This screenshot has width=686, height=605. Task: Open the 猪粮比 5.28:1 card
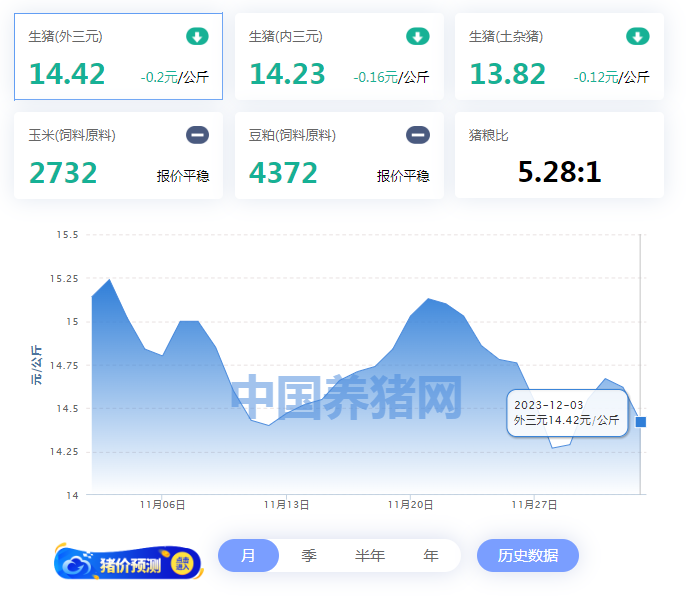(559, 172)
